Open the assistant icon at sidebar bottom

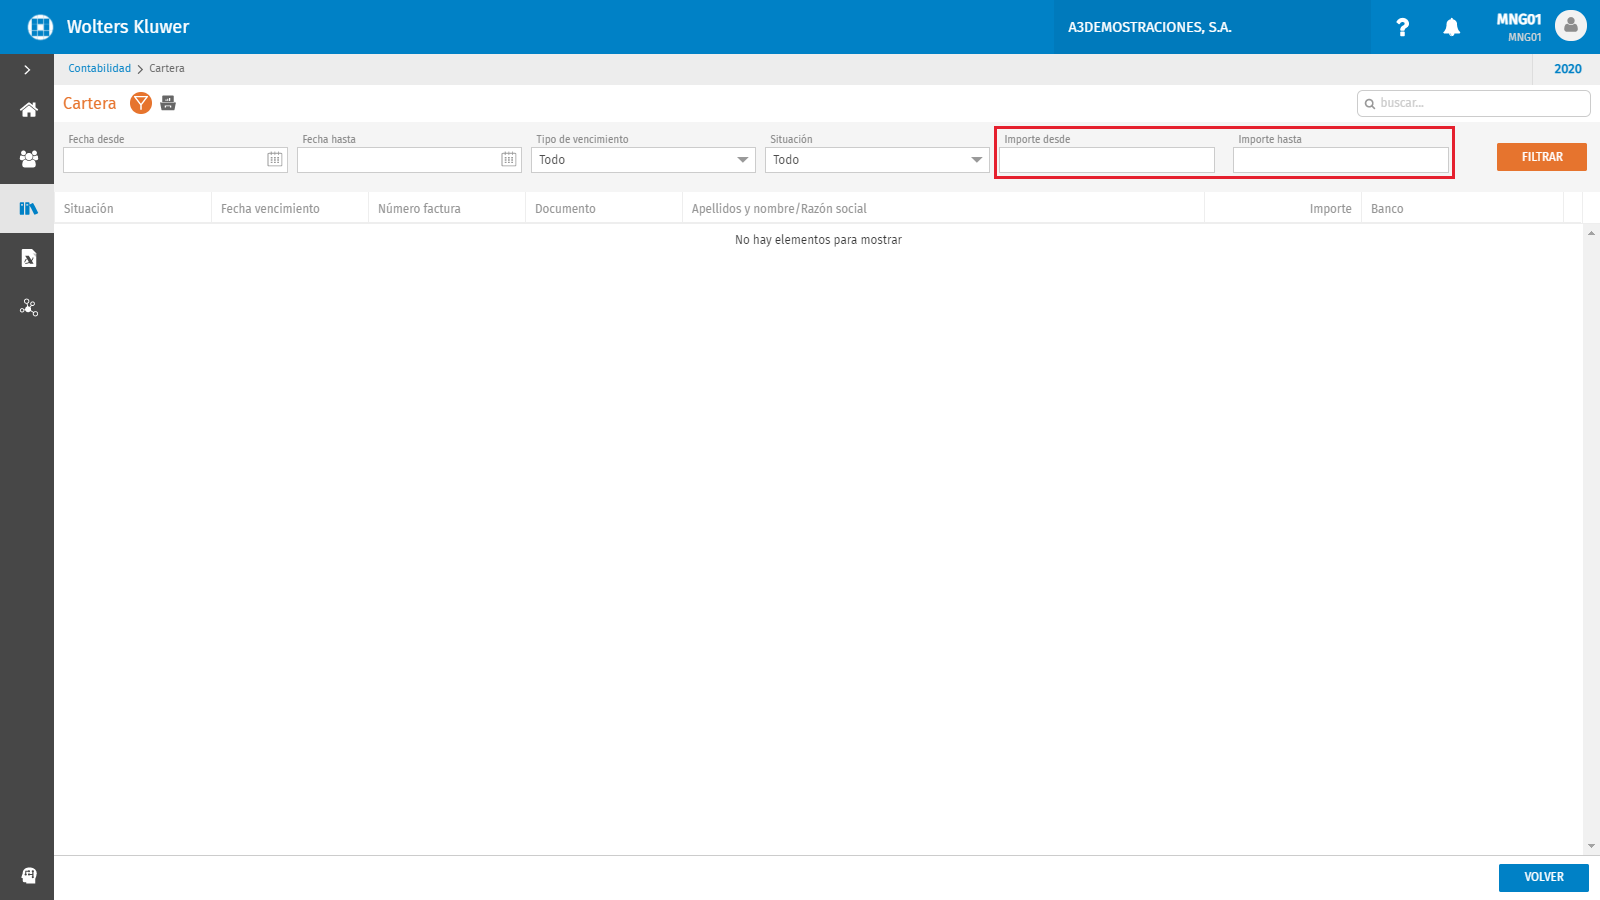click(x=28, y=875)
